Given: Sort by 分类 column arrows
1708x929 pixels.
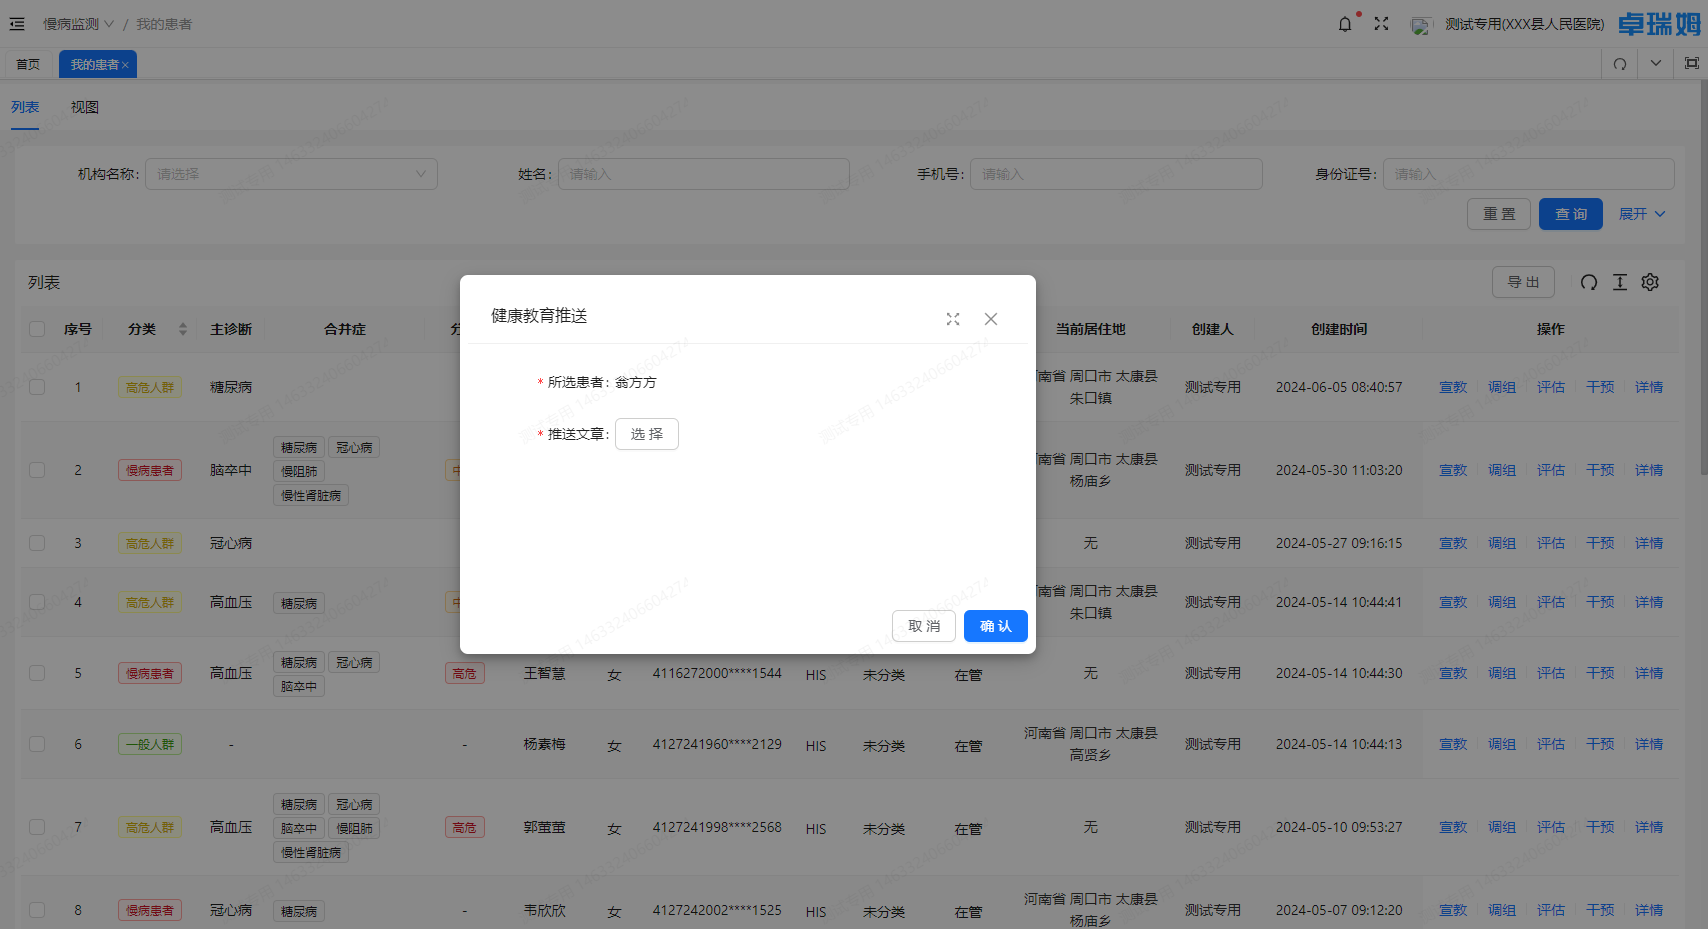Looking at the screenshot, I should coord(183,329).
